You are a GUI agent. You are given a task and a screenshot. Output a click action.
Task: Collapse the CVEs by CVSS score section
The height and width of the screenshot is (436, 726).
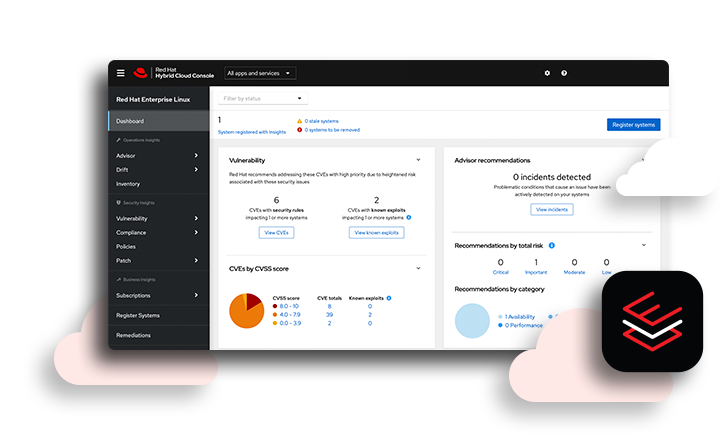(x=418, y=268)
